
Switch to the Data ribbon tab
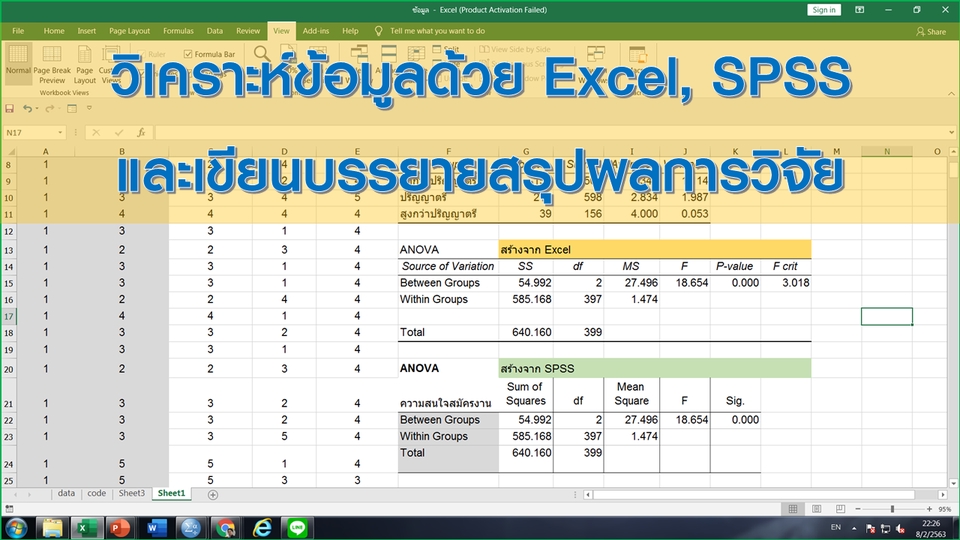coord(215,31)
